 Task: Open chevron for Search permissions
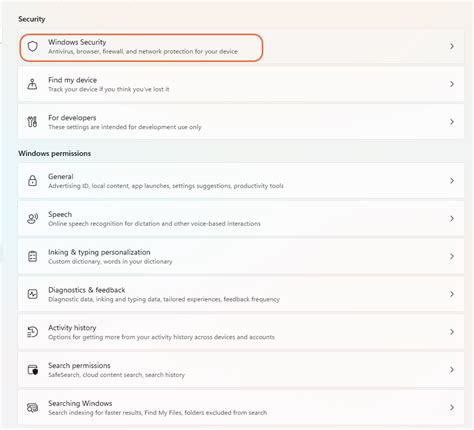(x=452, y=370)
